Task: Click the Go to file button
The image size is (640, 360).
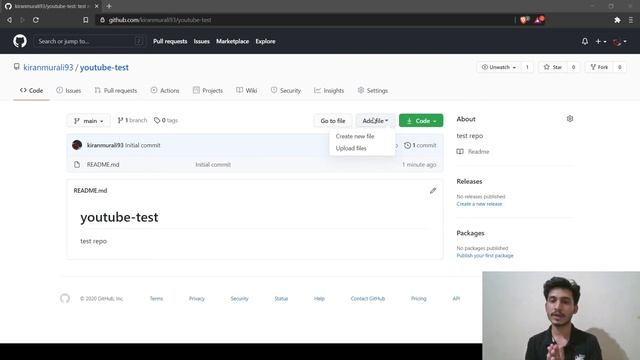Action: (x=333, y=120)
